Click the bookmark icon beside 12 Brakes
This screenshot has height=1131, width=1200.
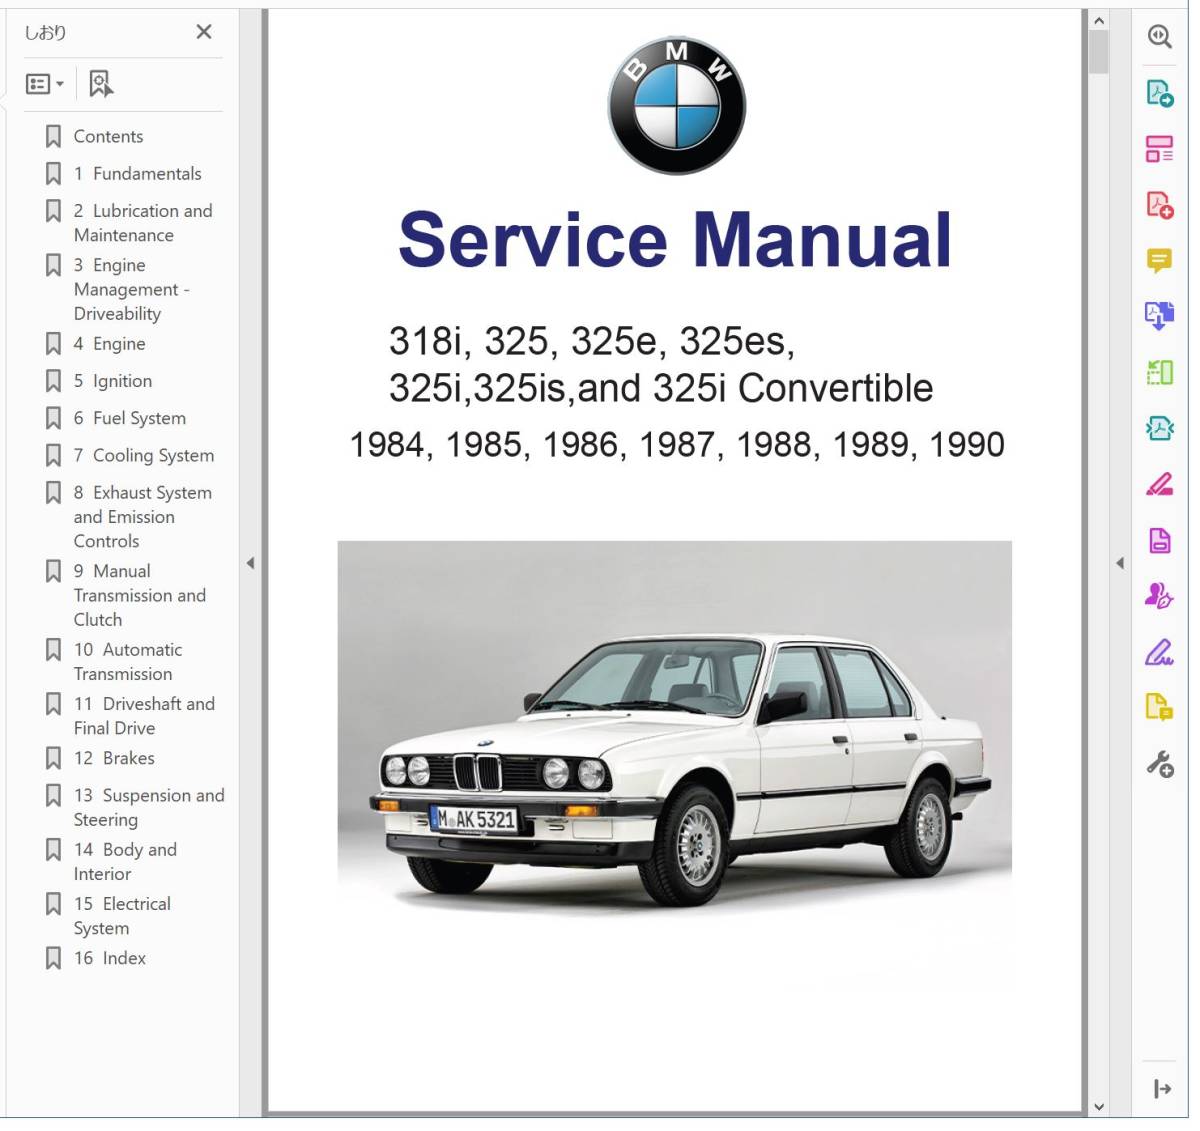[53, 758]
